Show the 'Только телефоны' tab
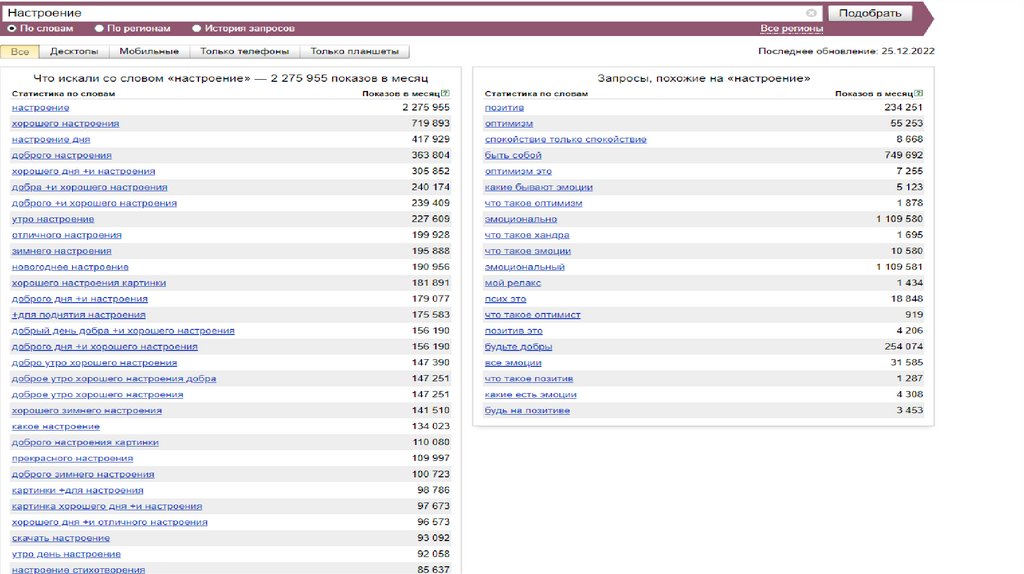This screenshot has height=574, width=1024. (244, 51)
